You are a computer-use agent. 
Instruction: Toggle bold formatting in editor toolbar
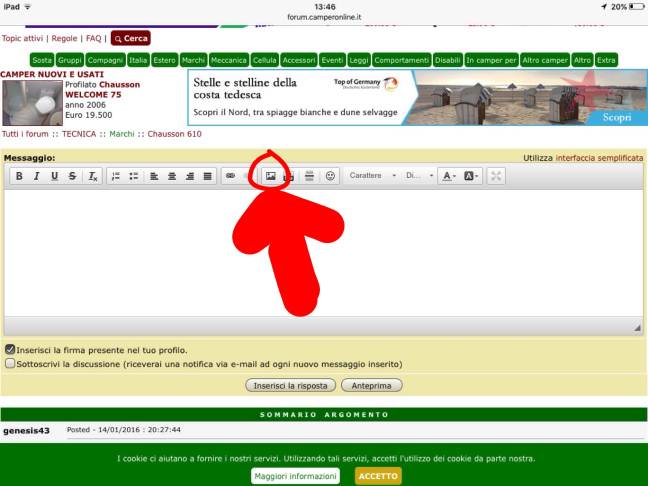18,176
